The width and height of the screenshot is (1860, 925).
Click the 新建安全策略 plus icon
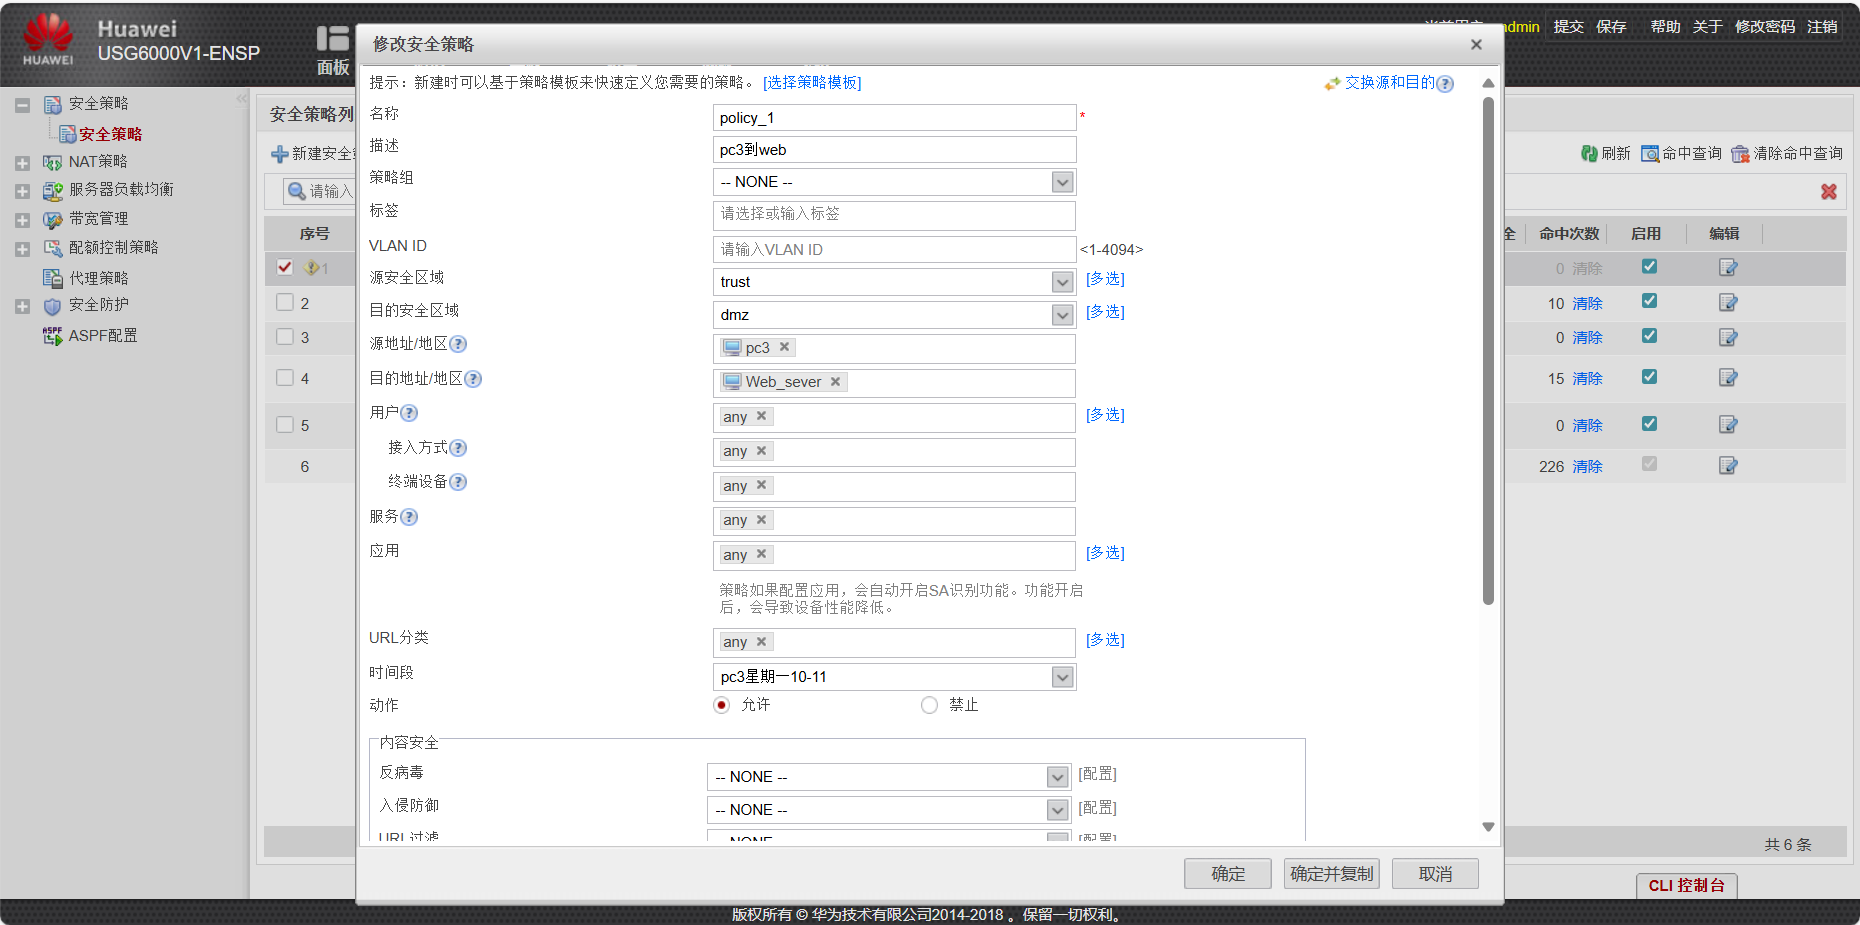pos(280,154)
